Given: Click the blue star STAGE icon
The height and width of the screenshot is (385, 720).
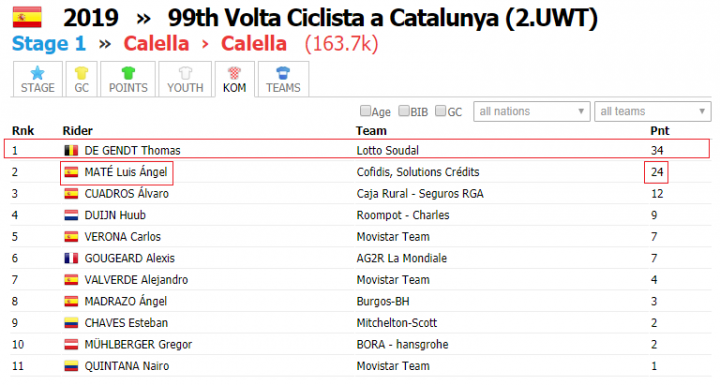Looking at the screenshot, I should pyautogui.click(x=37, y=73).
